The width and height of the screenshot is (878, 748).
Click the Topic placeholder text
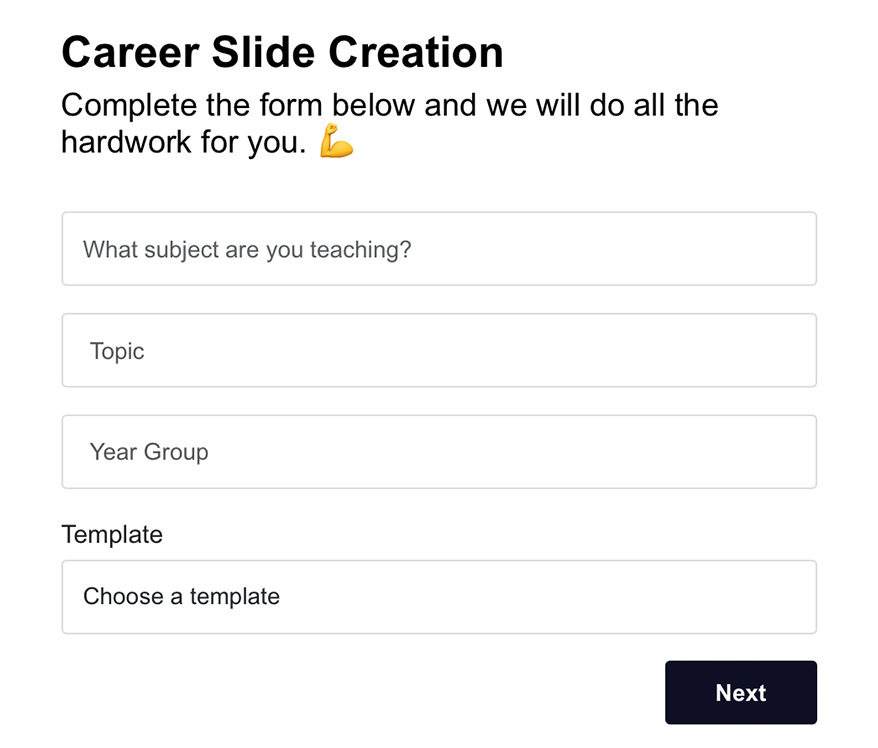point(117,351)
